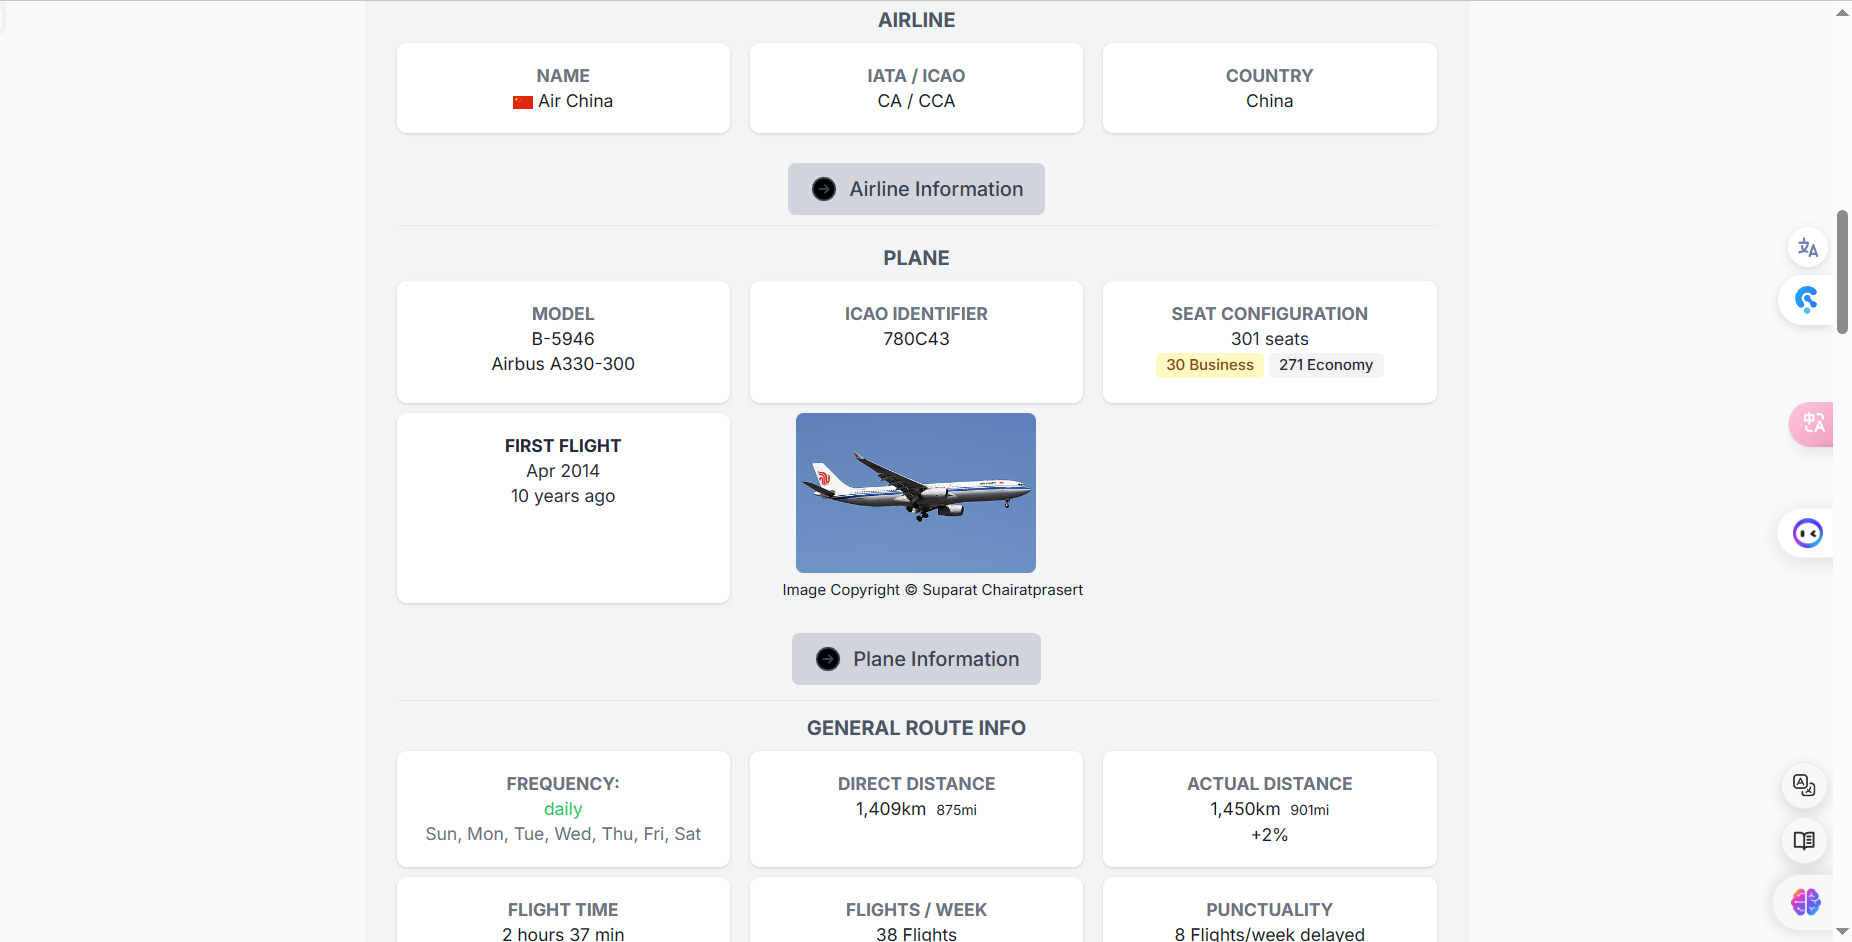Open the blue assistant floating widget

click(1806, 300)
